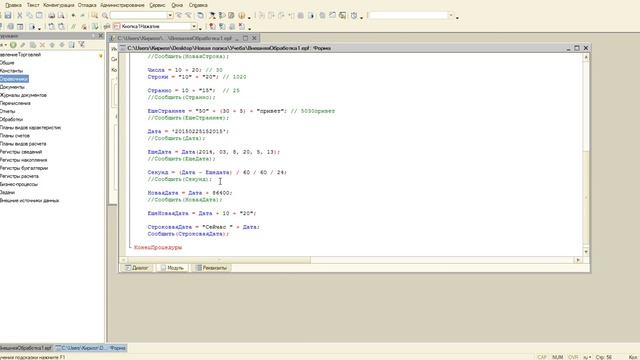Open the Окна menu
The image size is (640, 360).
pyautogui.click(x=177, y=5)
